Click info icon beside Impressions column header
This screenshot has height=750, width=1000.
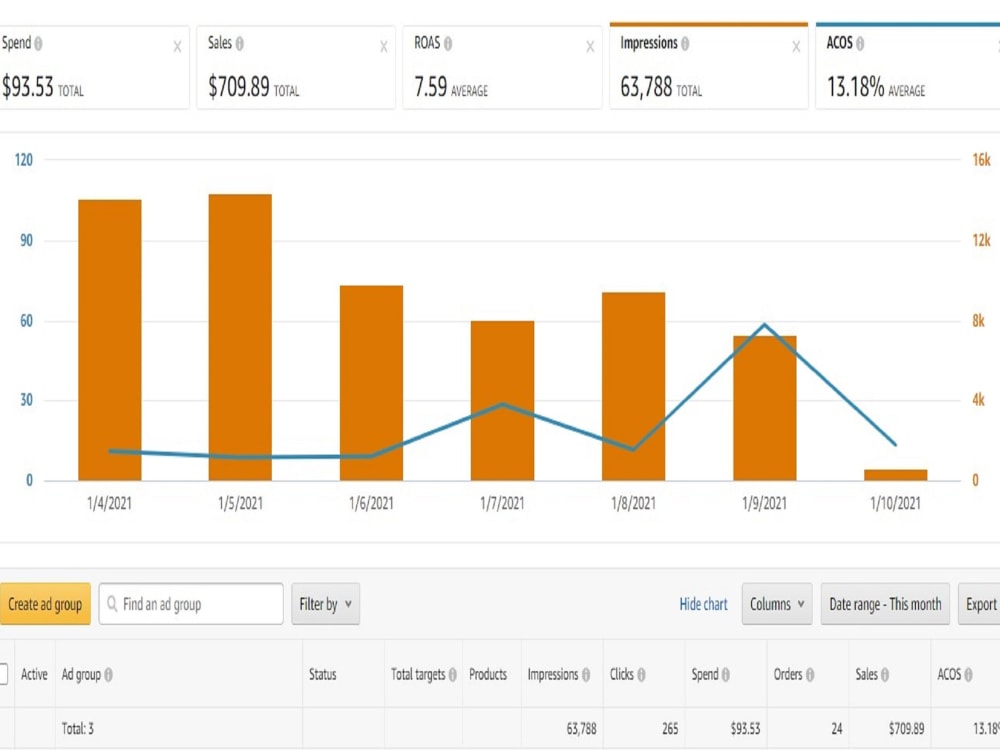[585, 674]
